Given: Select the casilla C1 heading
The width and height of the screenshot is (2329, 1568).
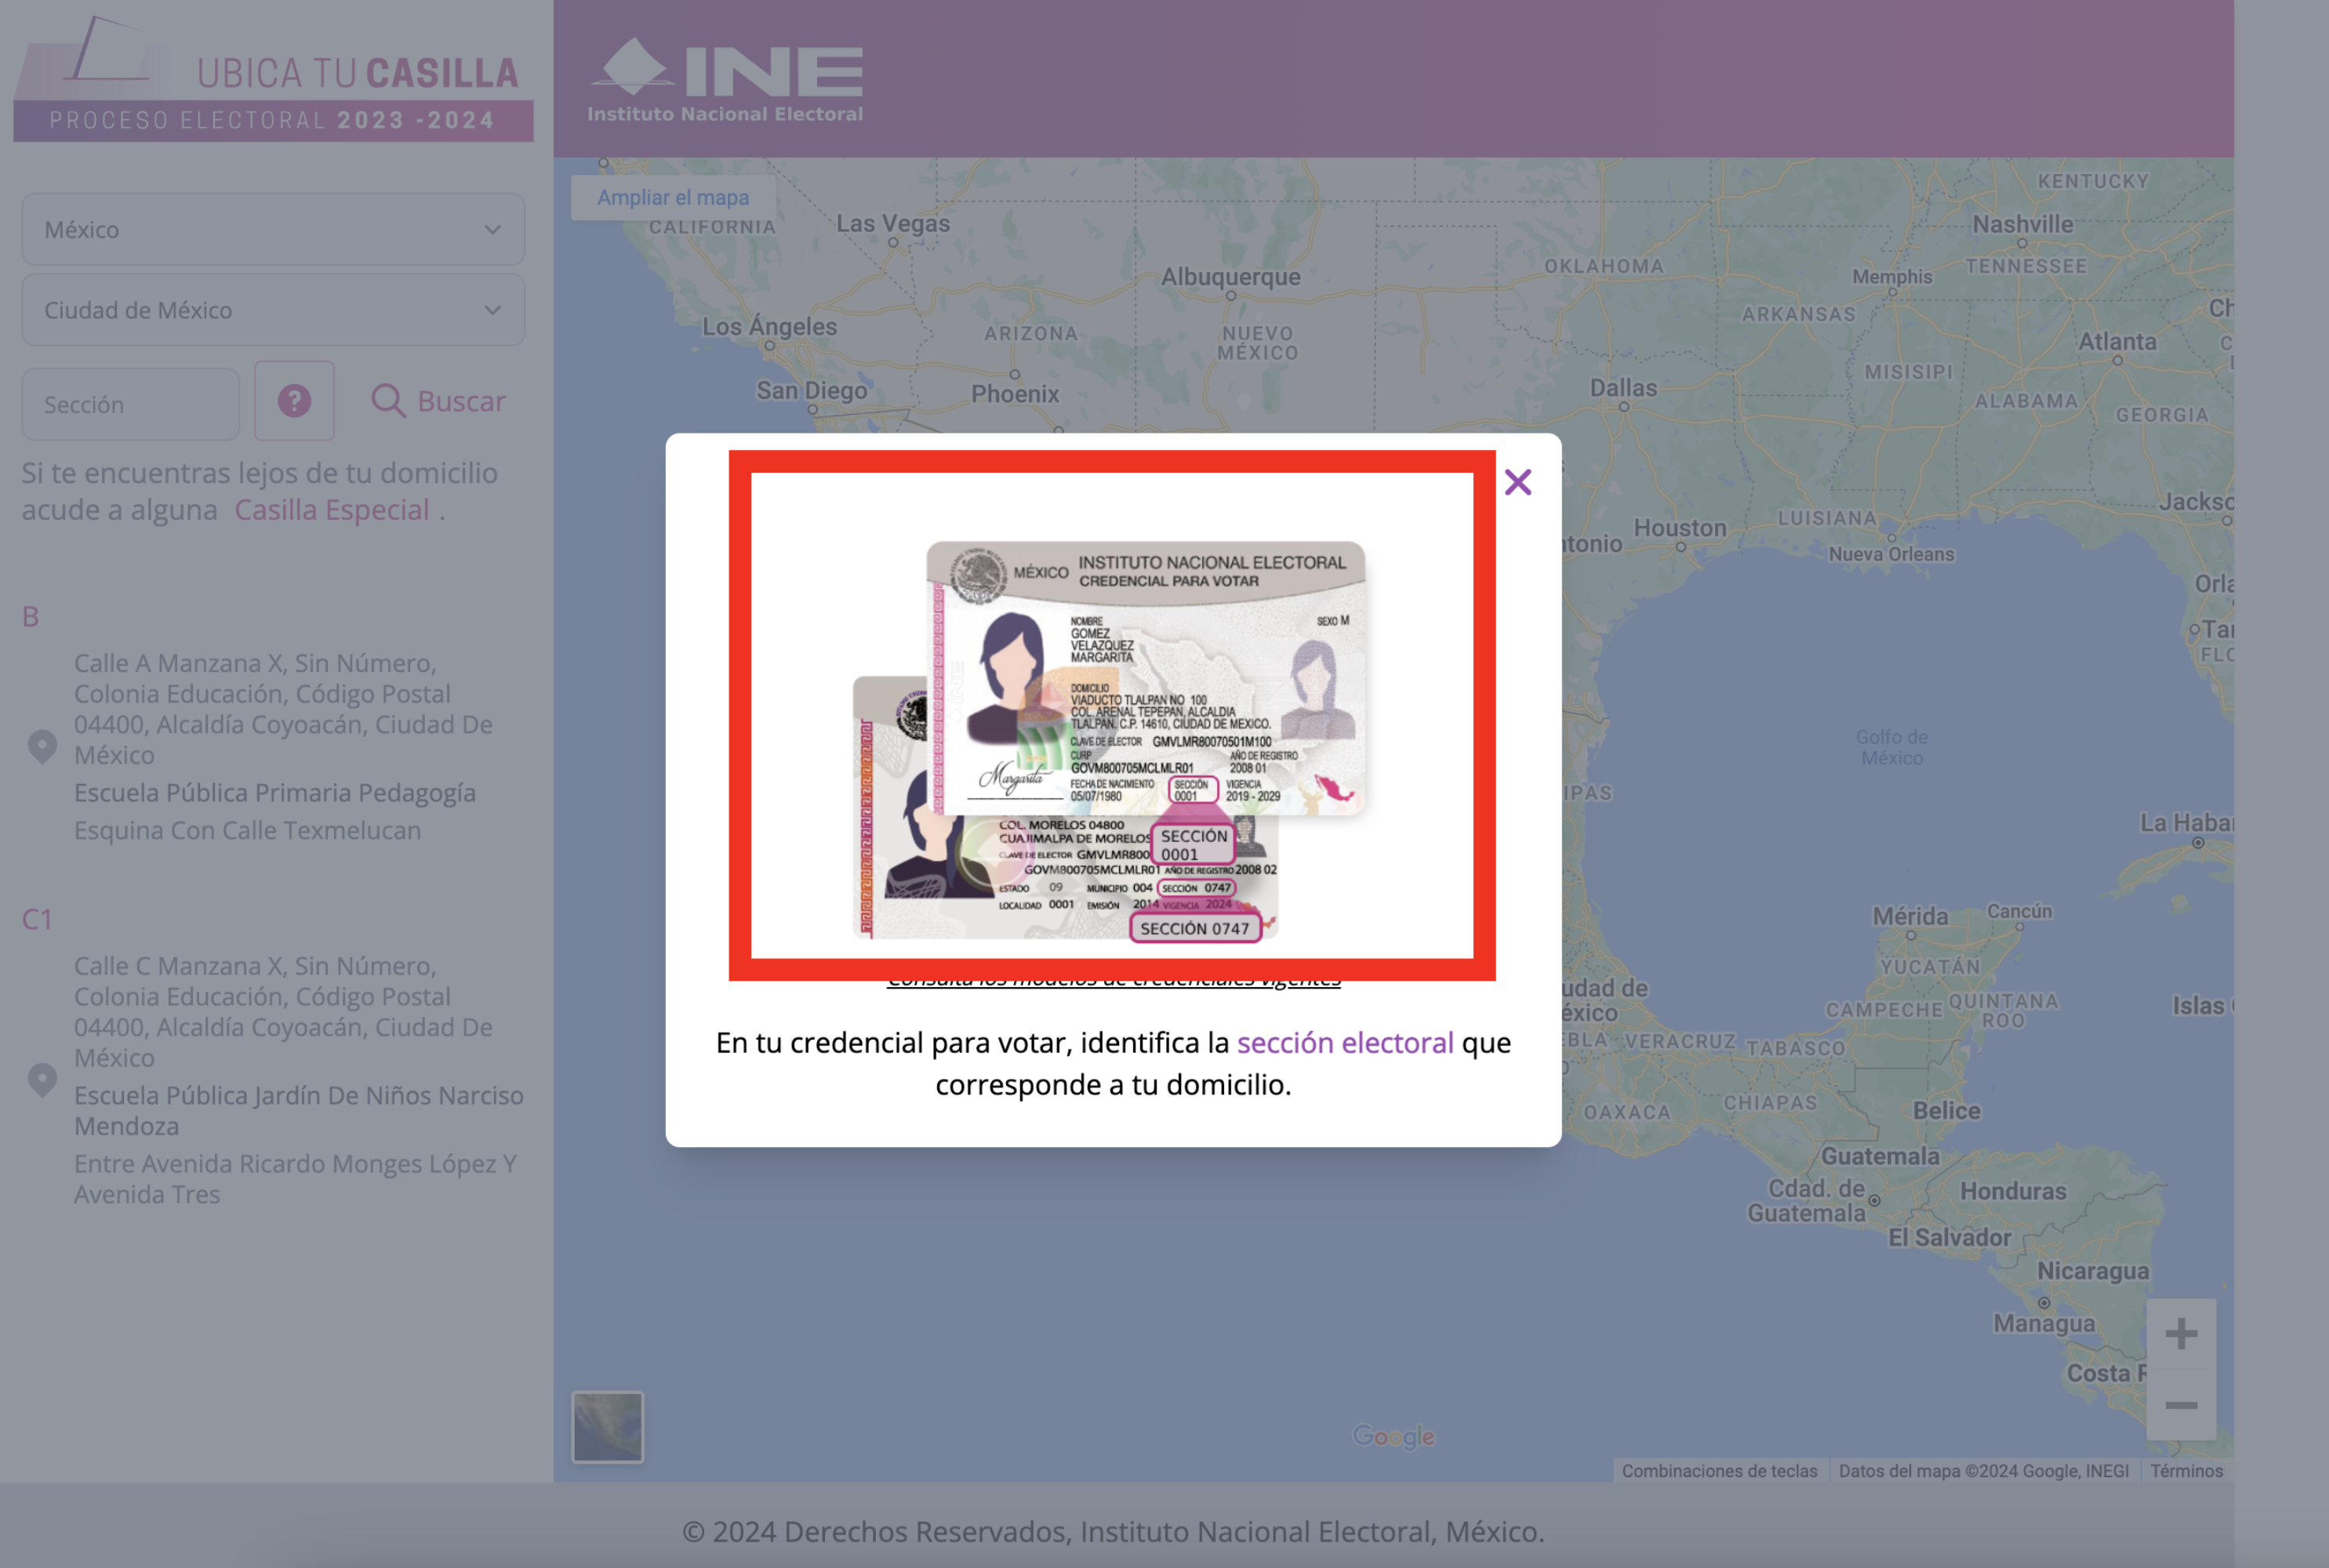Looking at the screenshot, I should (x=37, y=920).
